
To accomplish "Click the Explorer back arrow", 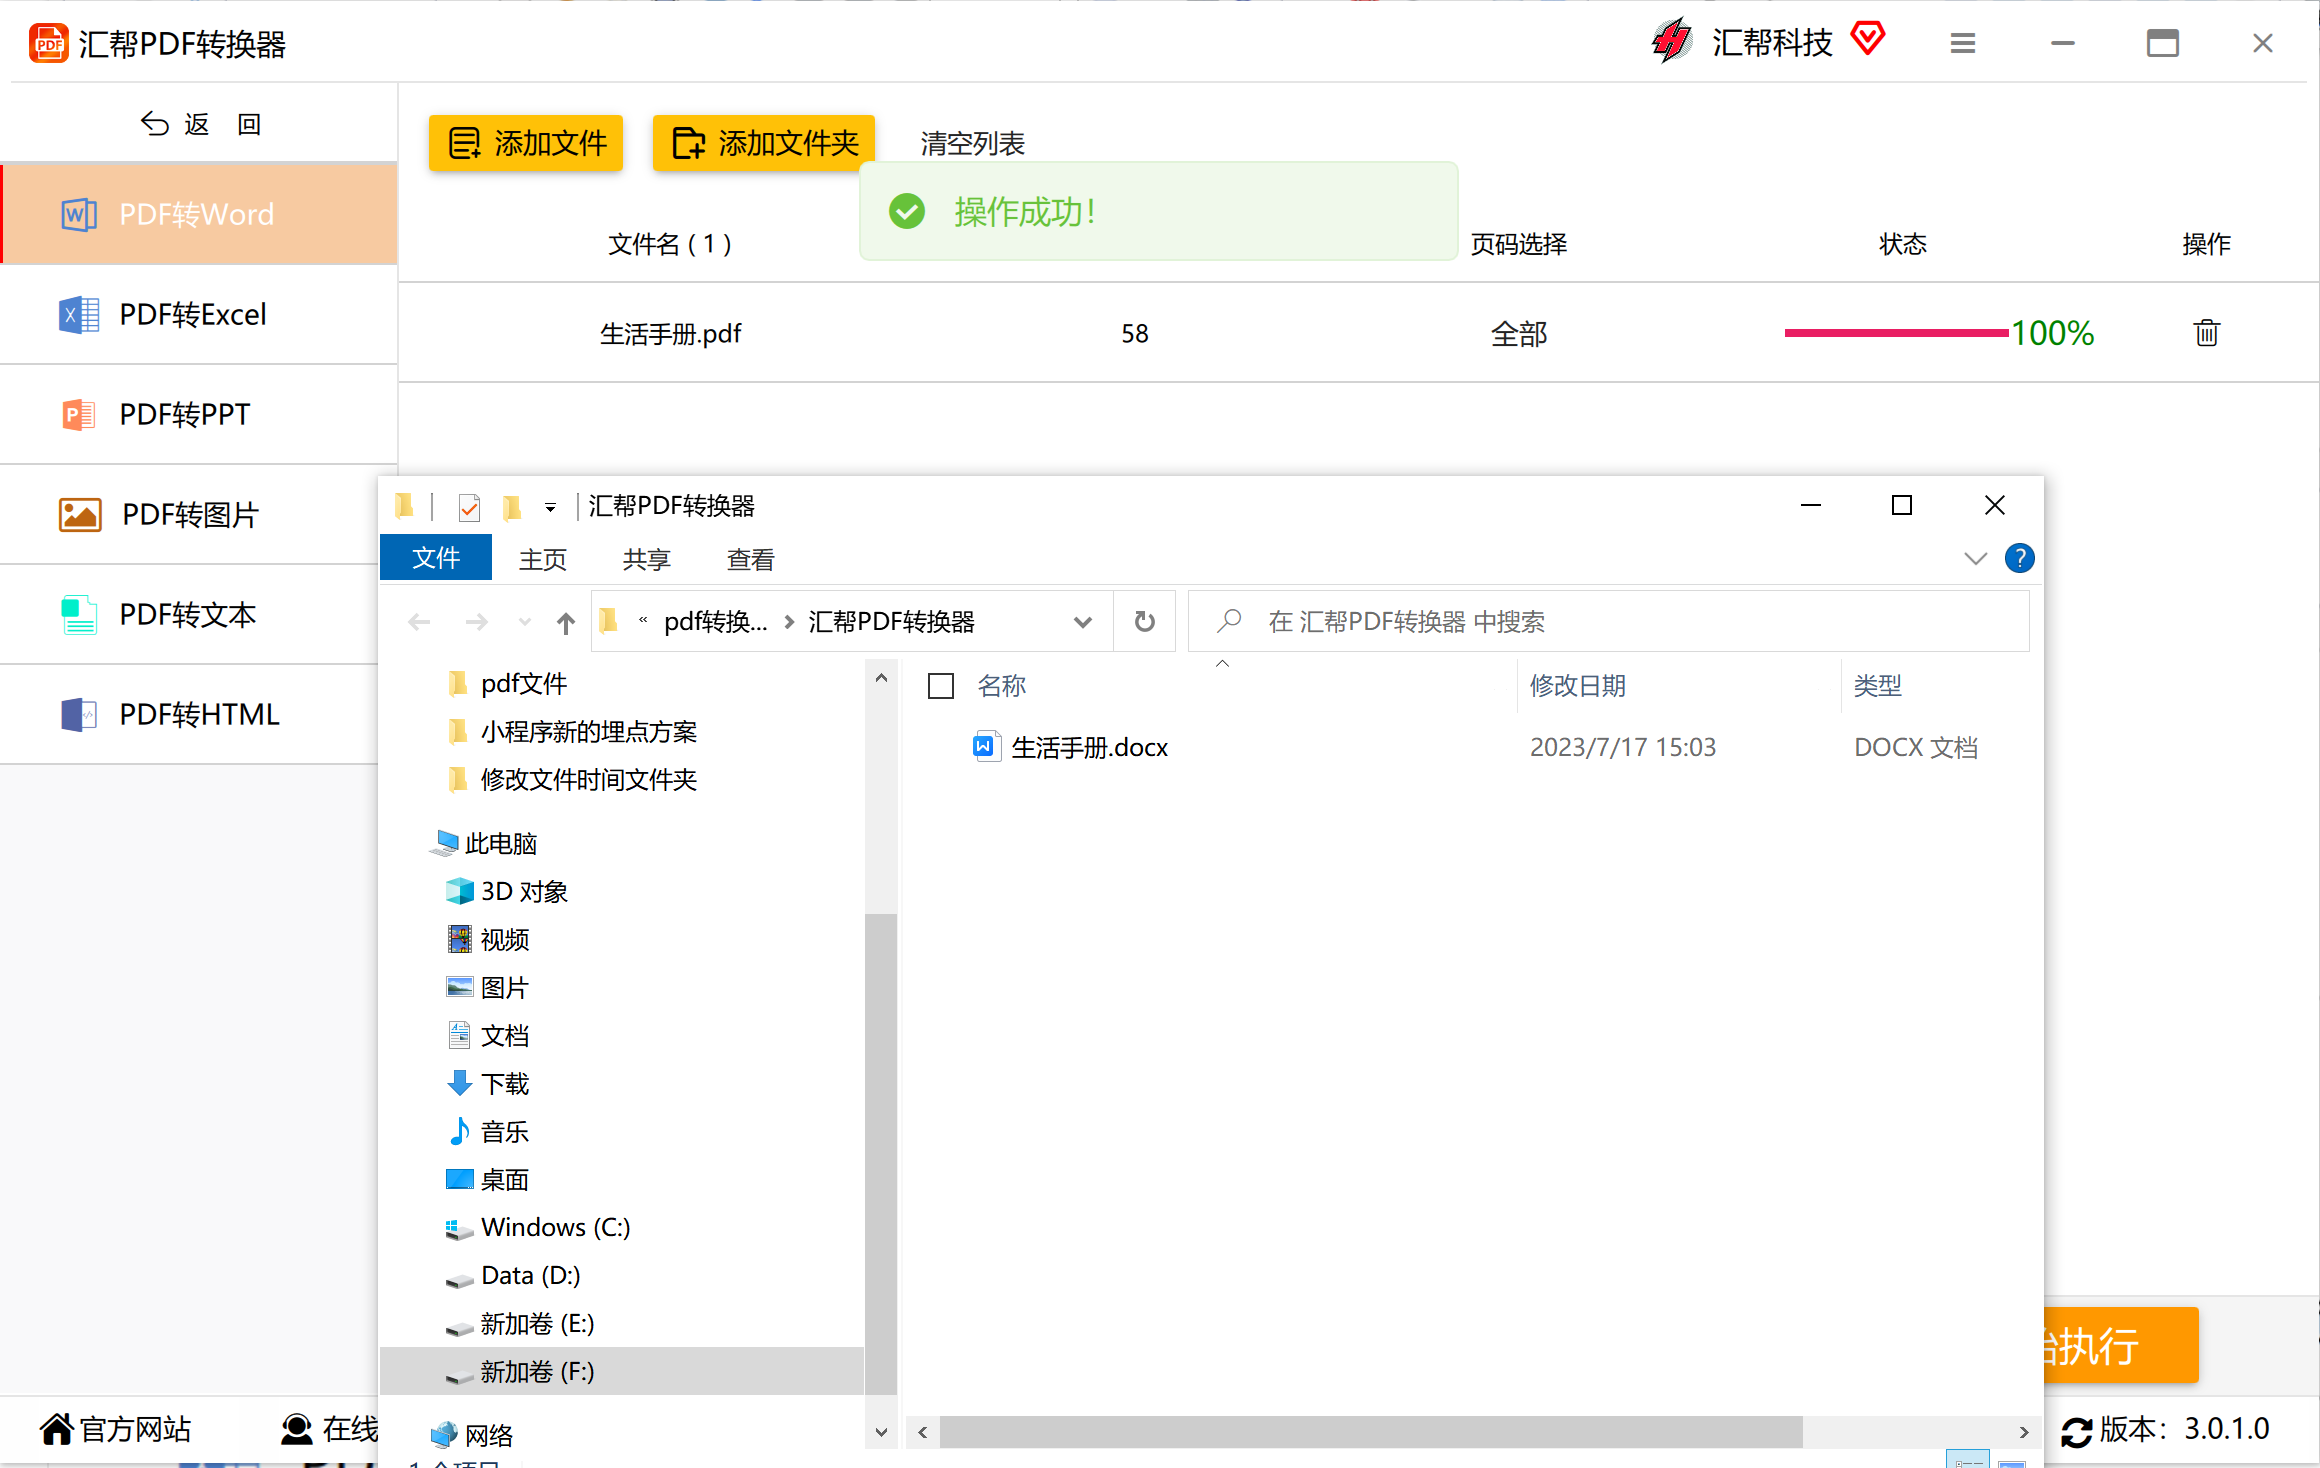I will point(419,622).
